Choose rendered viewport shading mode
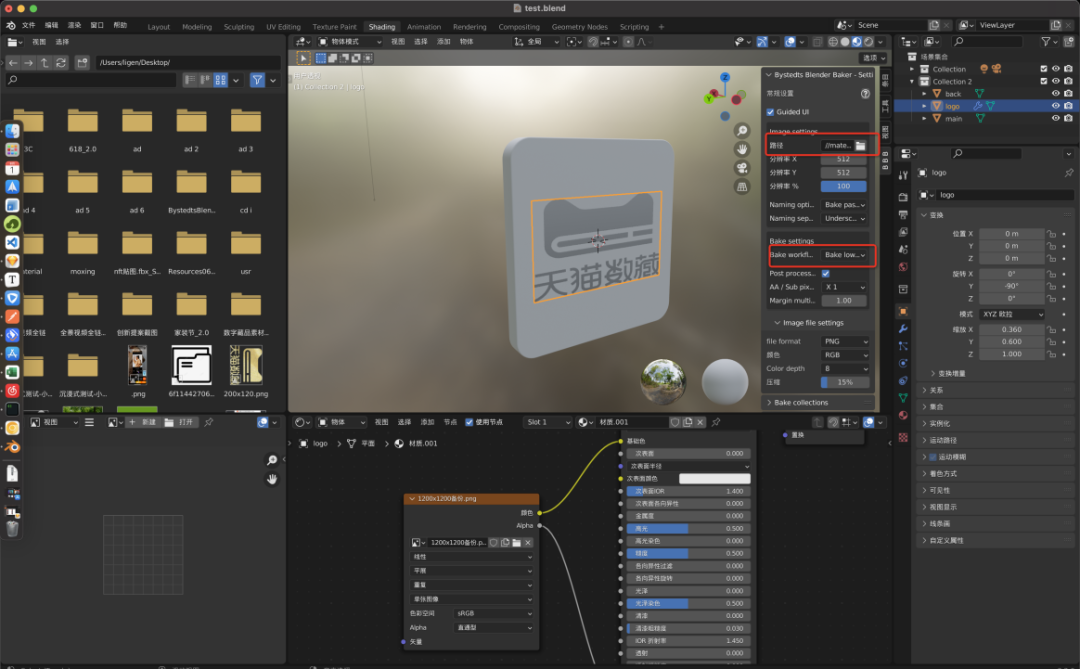Screen dimensions: 1080x669 (869, 41)
